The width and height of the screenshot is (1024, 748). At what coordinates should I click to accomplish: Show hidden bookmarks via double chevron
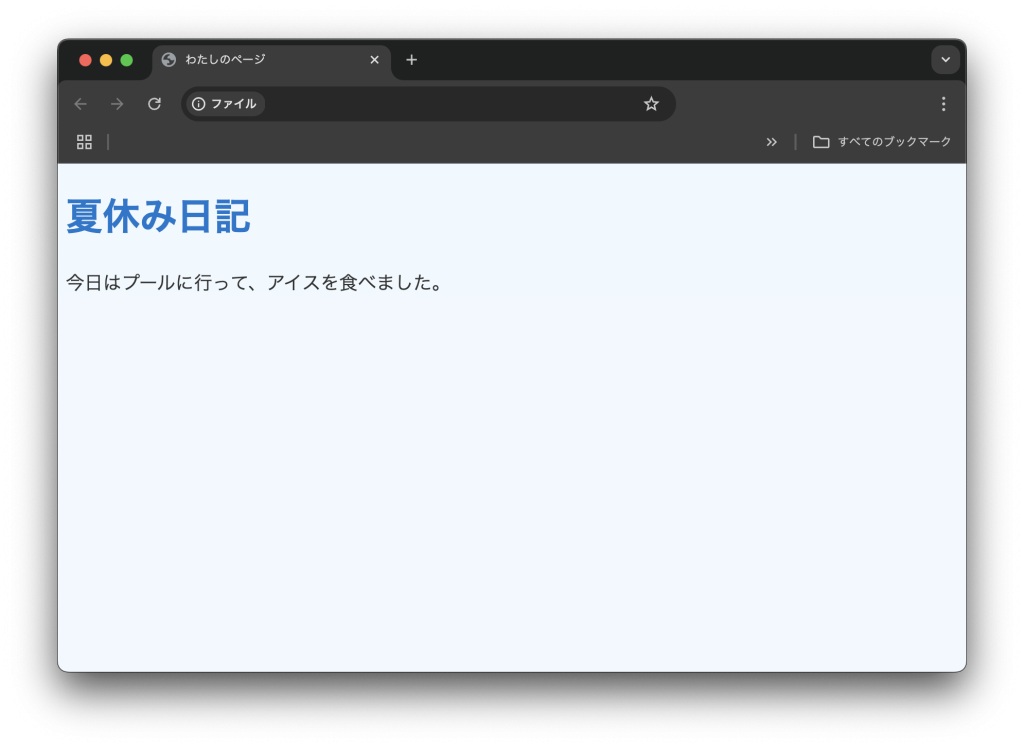point(771,142)
